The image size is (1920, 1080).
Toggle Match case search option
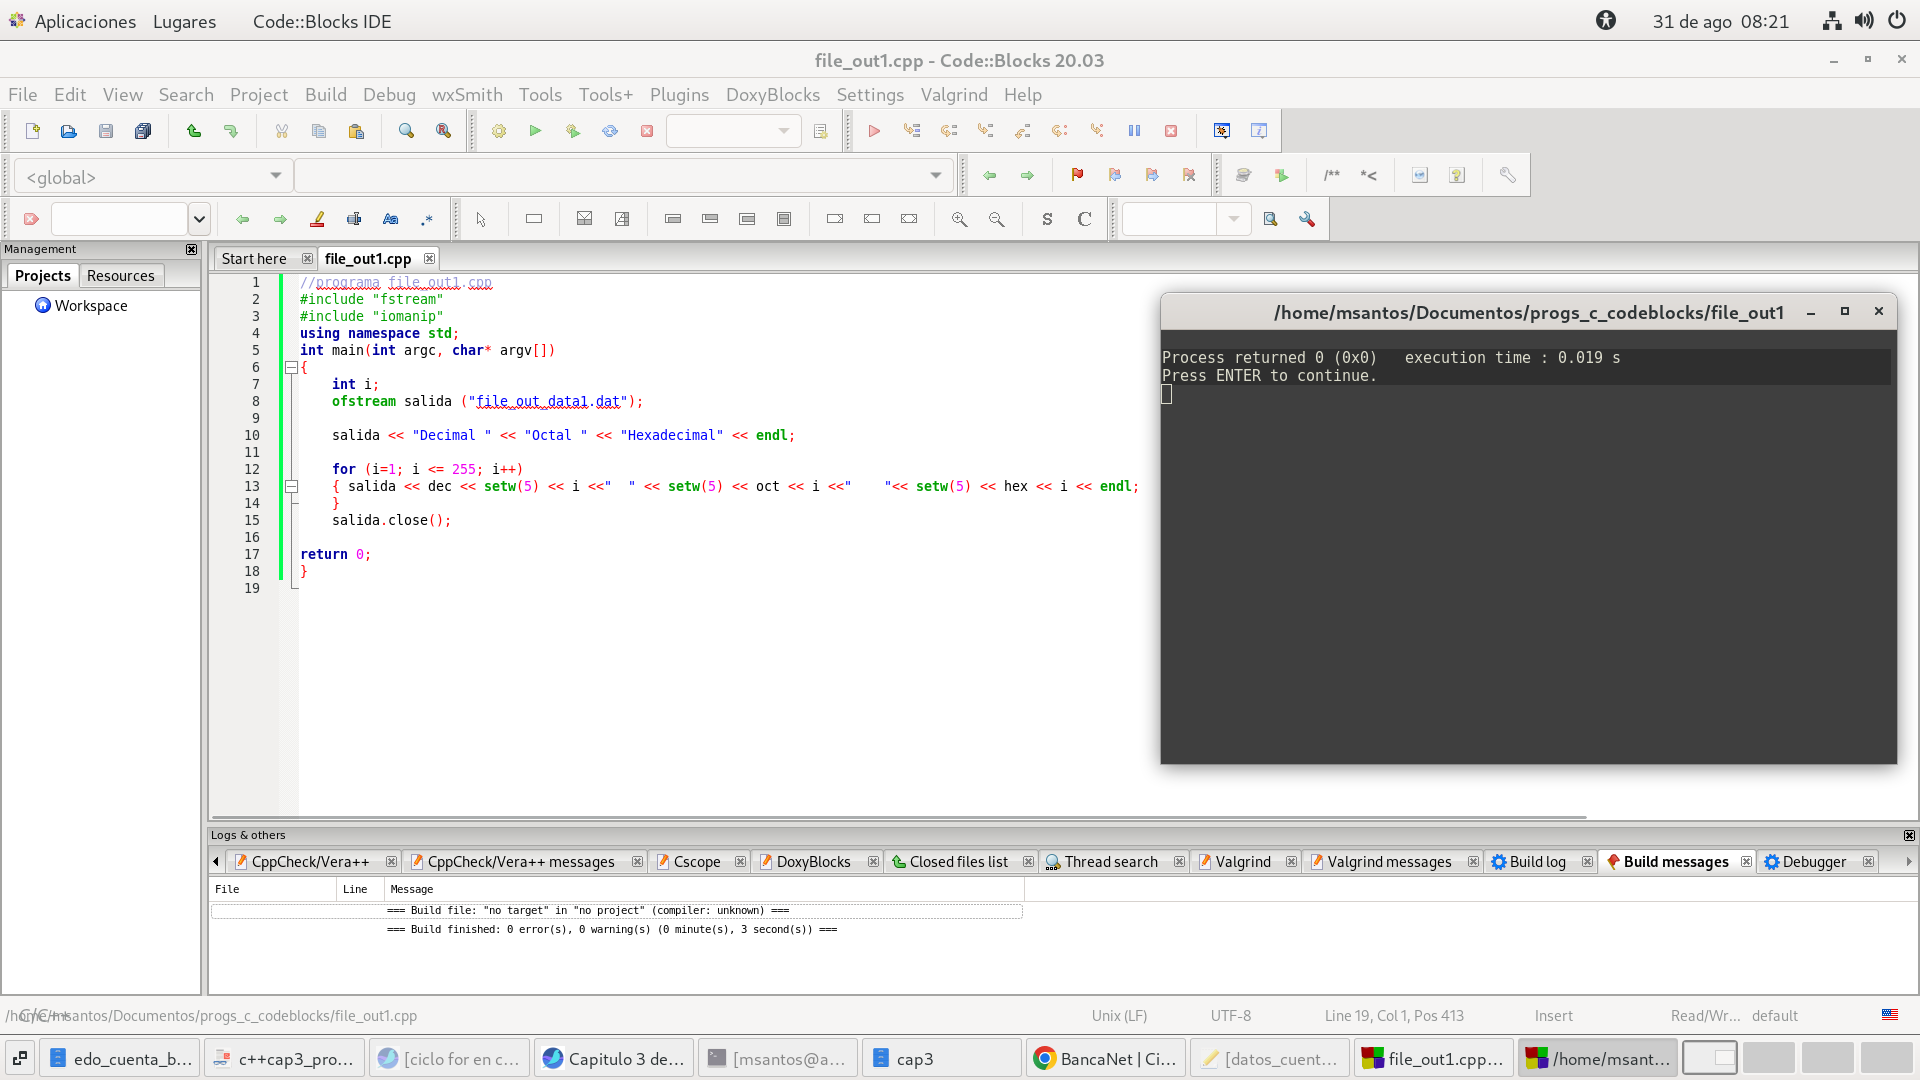pyautogui.click(x=390, y=219)
